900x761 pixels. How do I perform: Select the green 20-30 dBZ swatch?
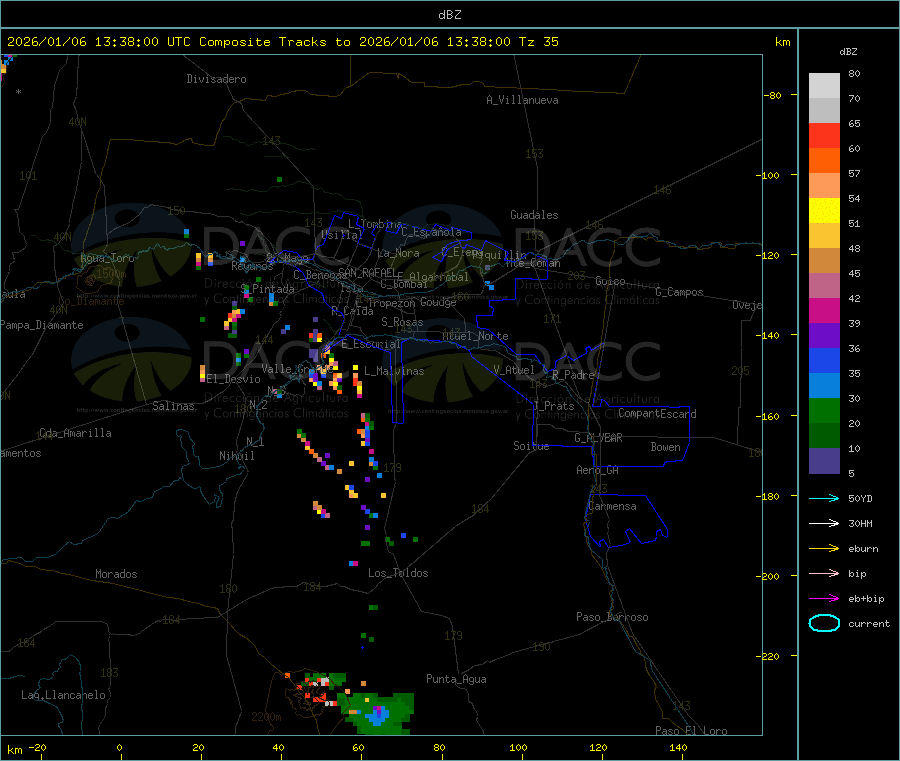click(824, 410)
